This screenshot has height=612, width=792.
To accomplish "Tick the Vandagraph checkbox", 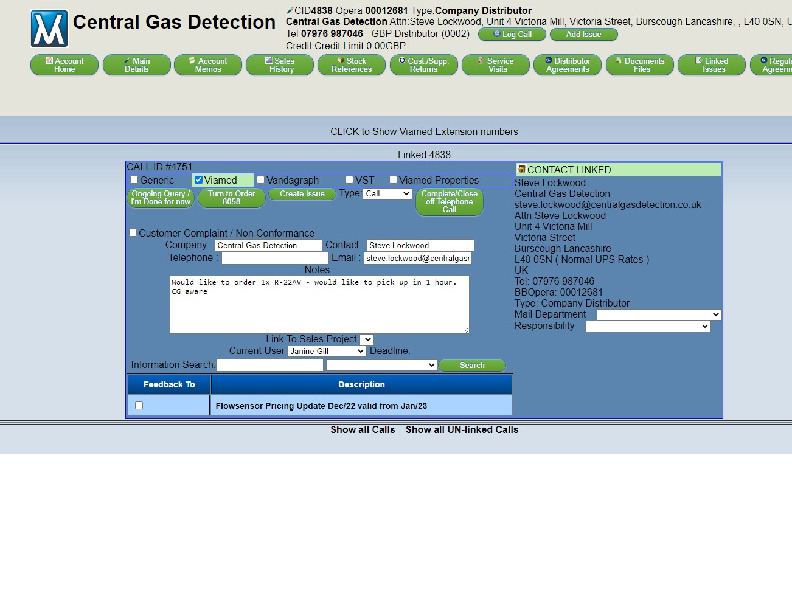I will [x=261, y=180].
